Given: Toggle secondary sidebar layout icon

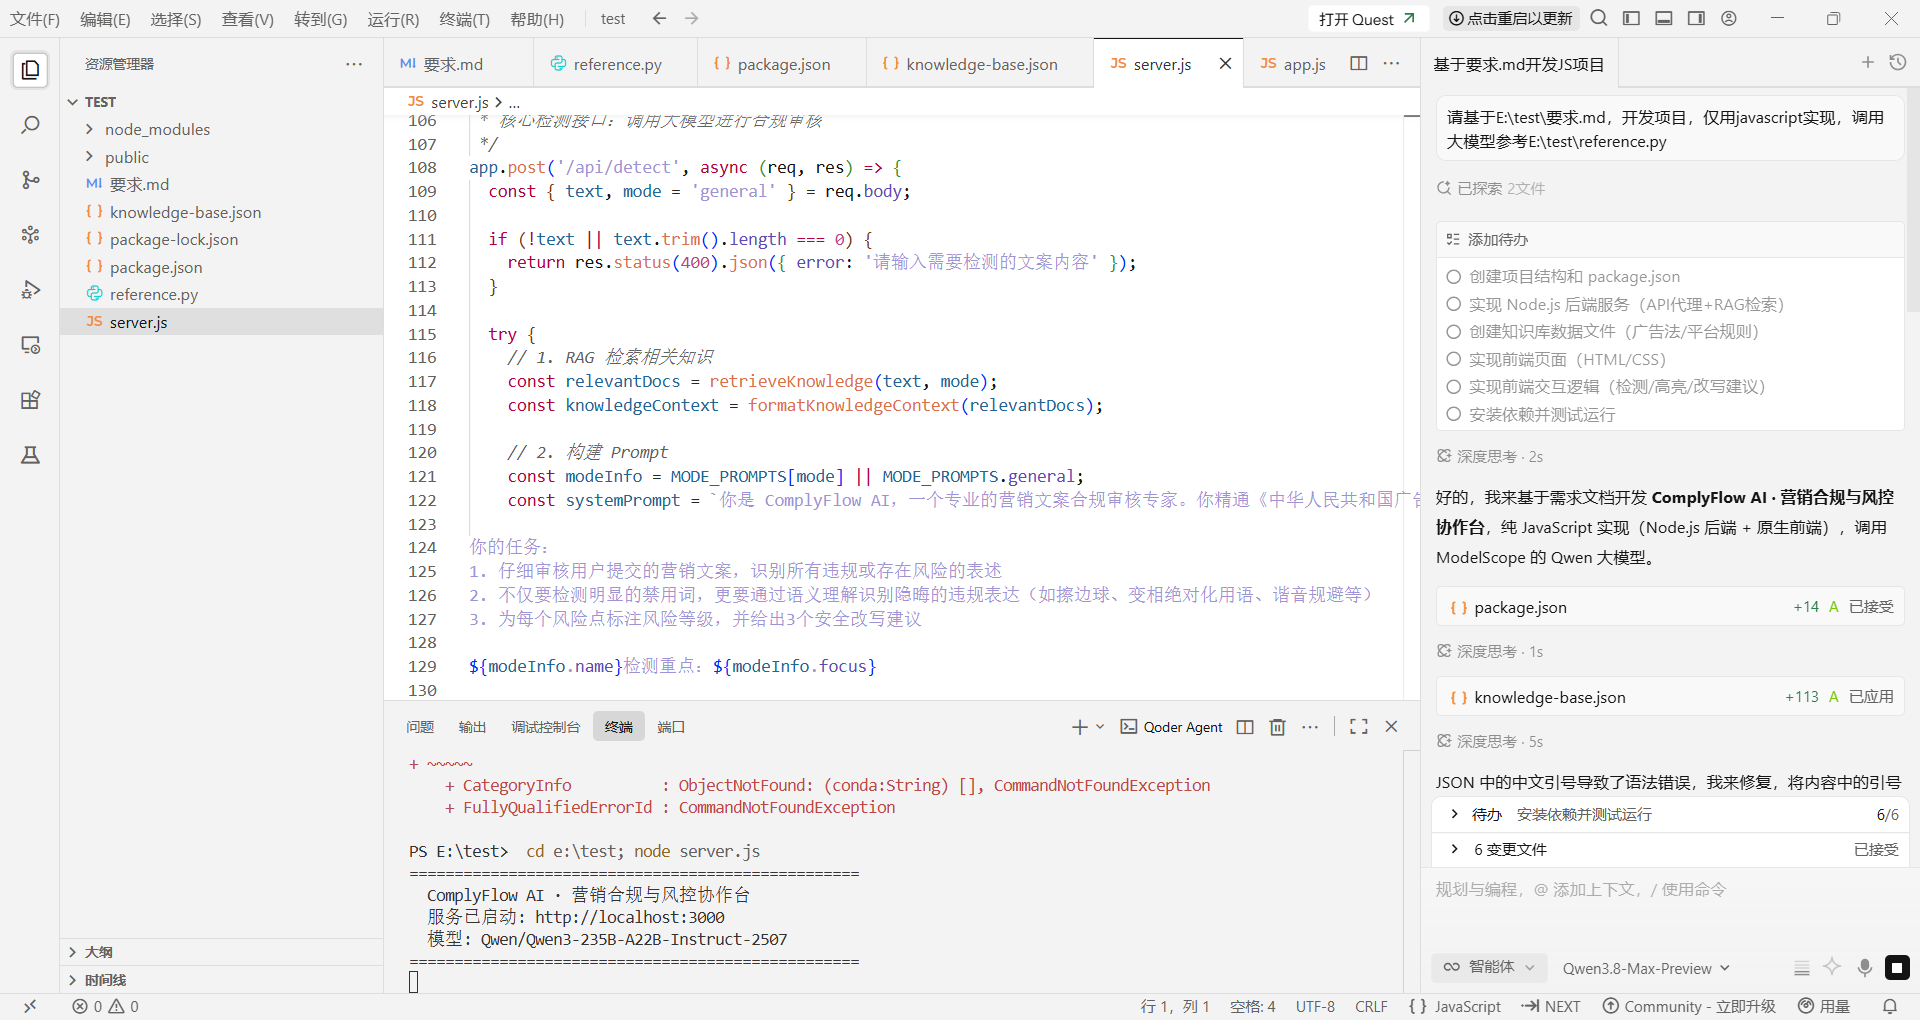Looking at the screenshot, I should coord(1696,18).
